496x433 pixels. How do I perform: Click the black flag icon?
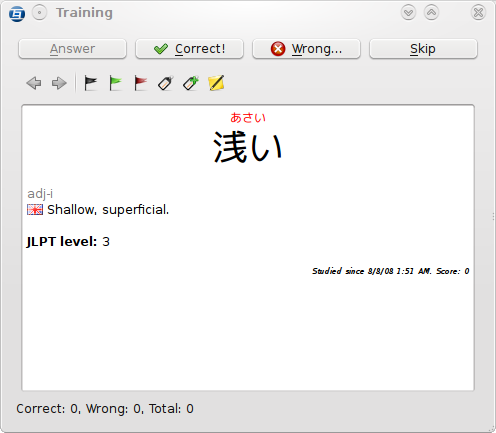tap(90, 83)
